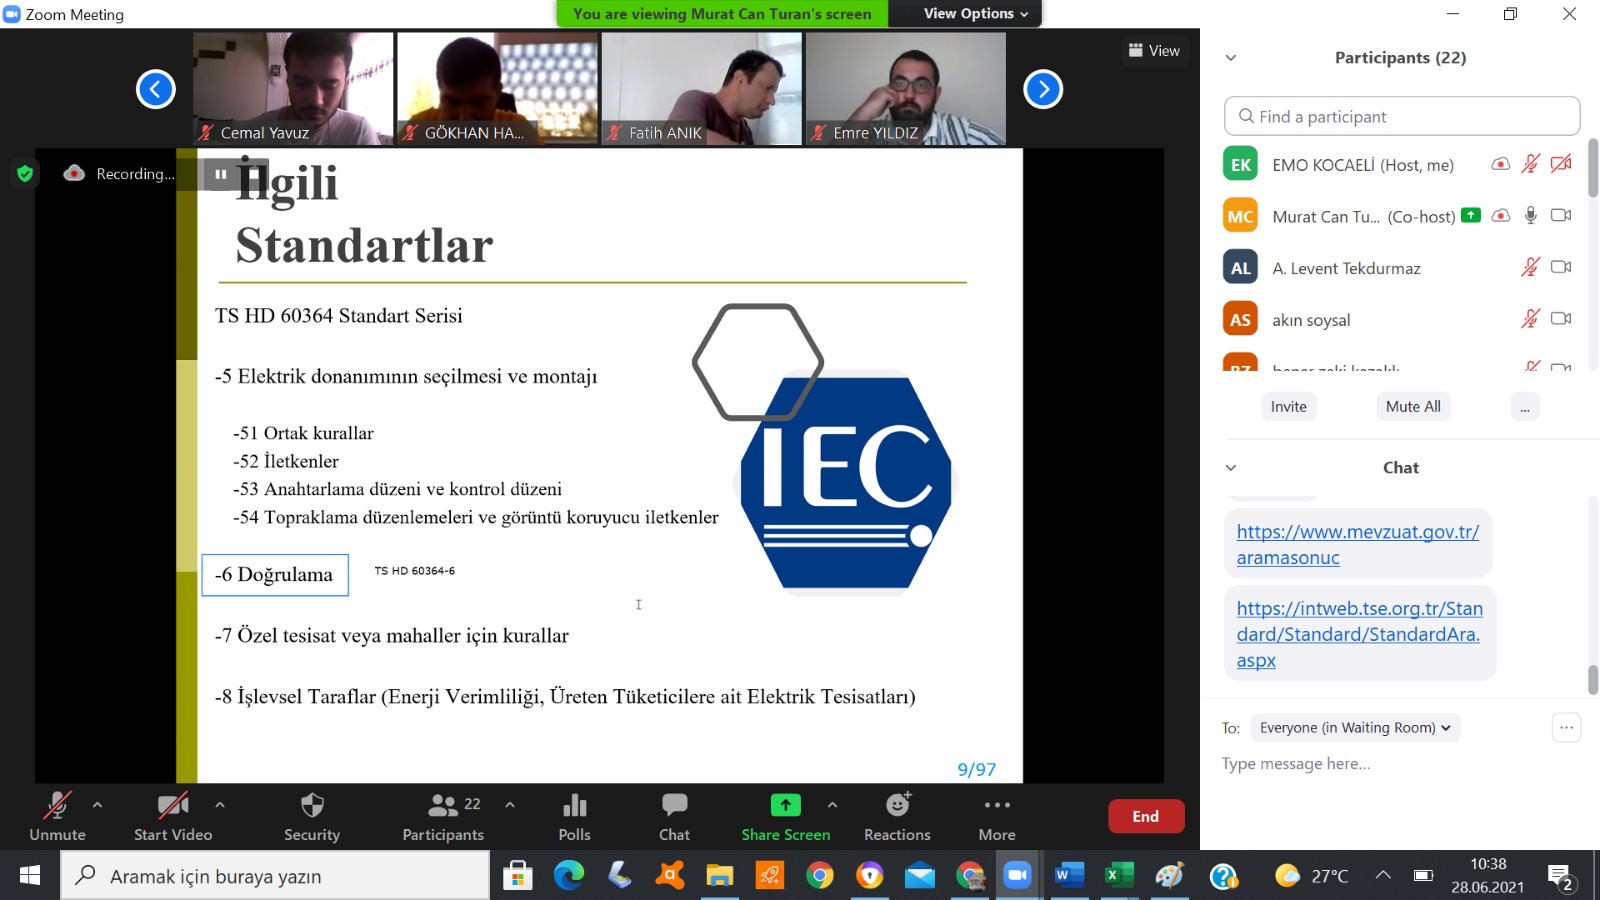The image size is (1600, 900).
Task: Click the -6 Doğrulama box on the slide
Action: [275, 575]
